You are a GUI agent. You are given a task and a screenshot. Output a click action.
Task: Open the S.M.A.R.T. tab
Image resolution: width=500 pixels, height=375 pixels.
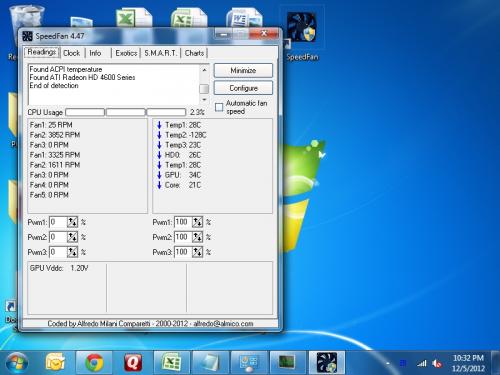click(161, 53)
